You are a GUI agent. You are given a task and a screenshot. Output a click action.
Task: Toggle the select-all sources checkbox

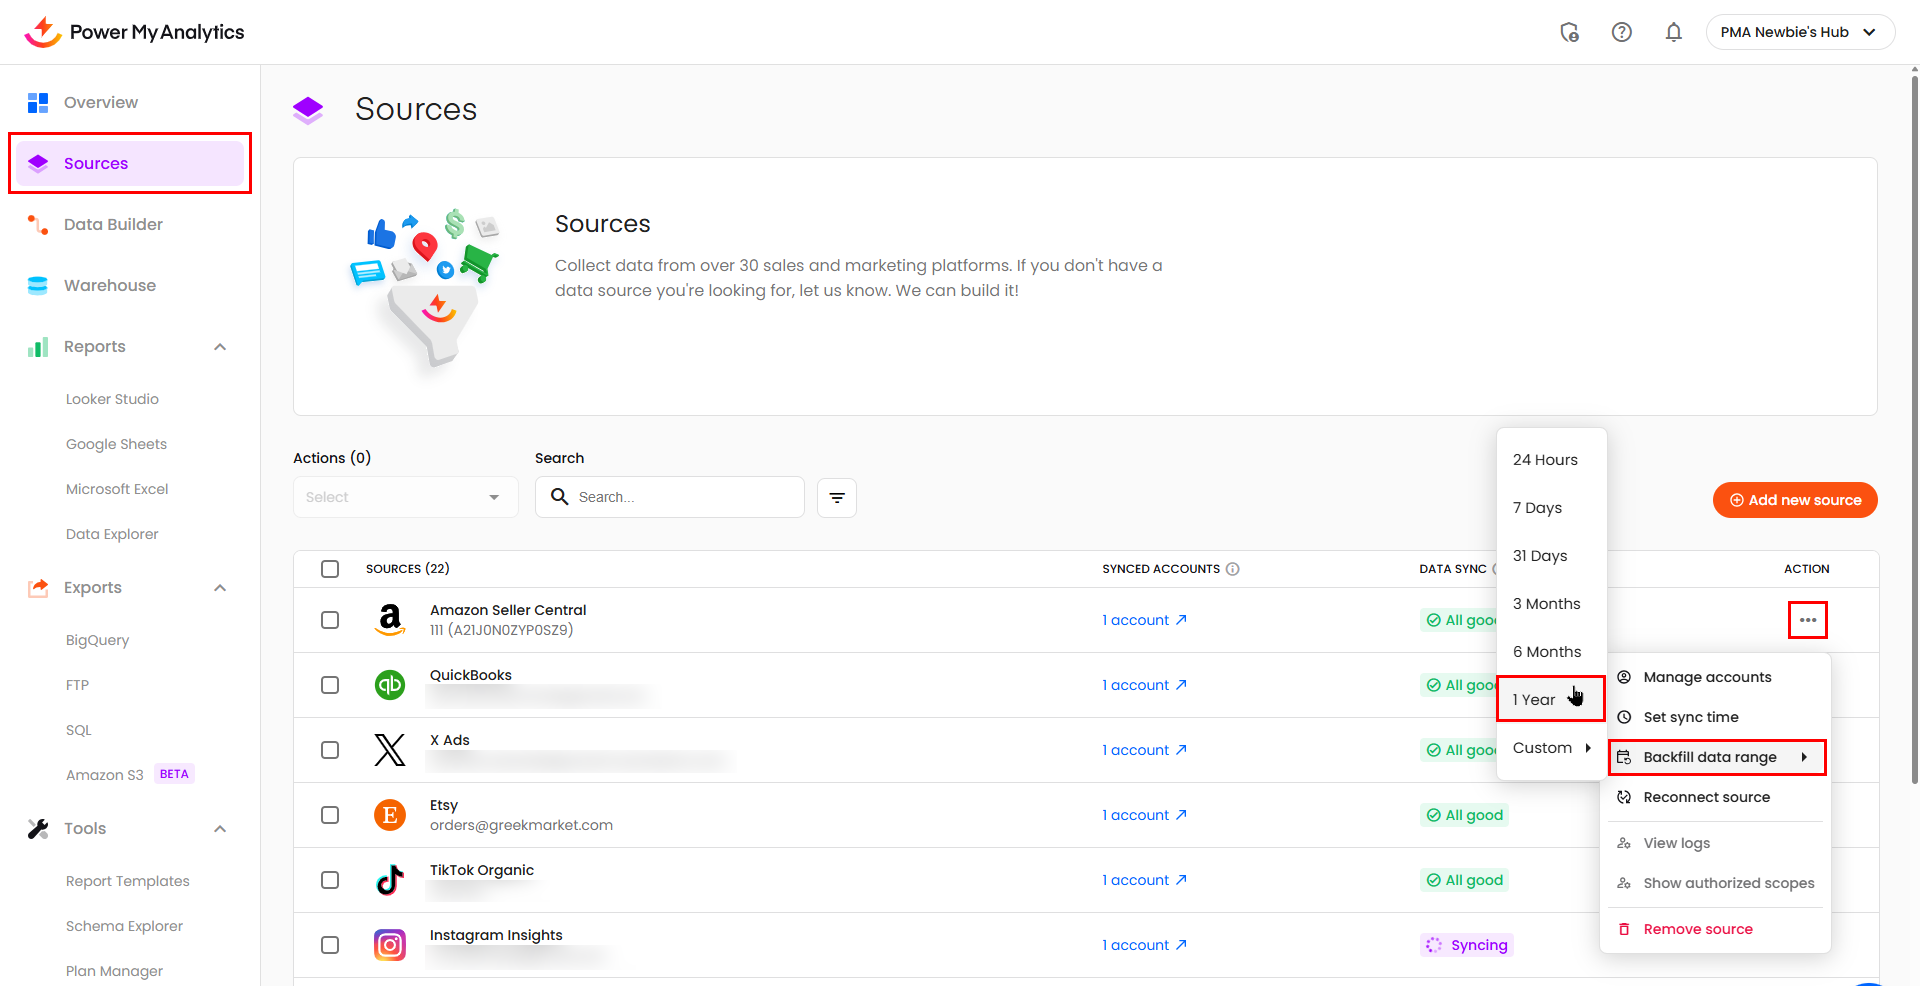point(330,569)
